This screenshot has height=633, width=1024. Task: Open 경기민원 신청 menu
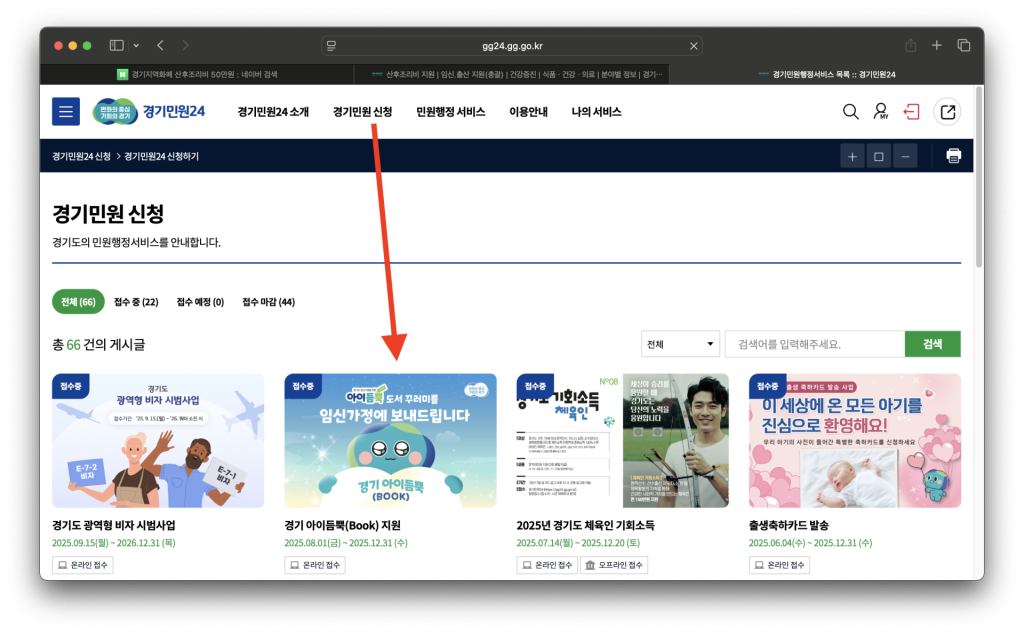tap(362, 112)
